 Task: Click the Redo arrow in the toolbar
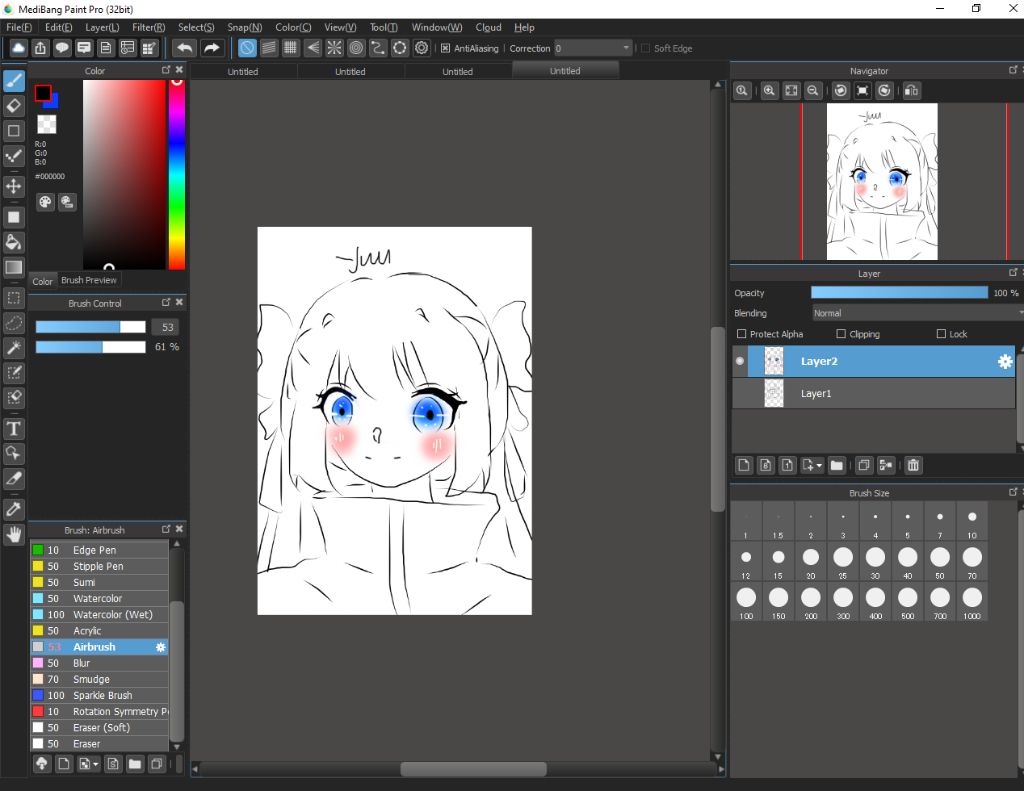point(211,48)
